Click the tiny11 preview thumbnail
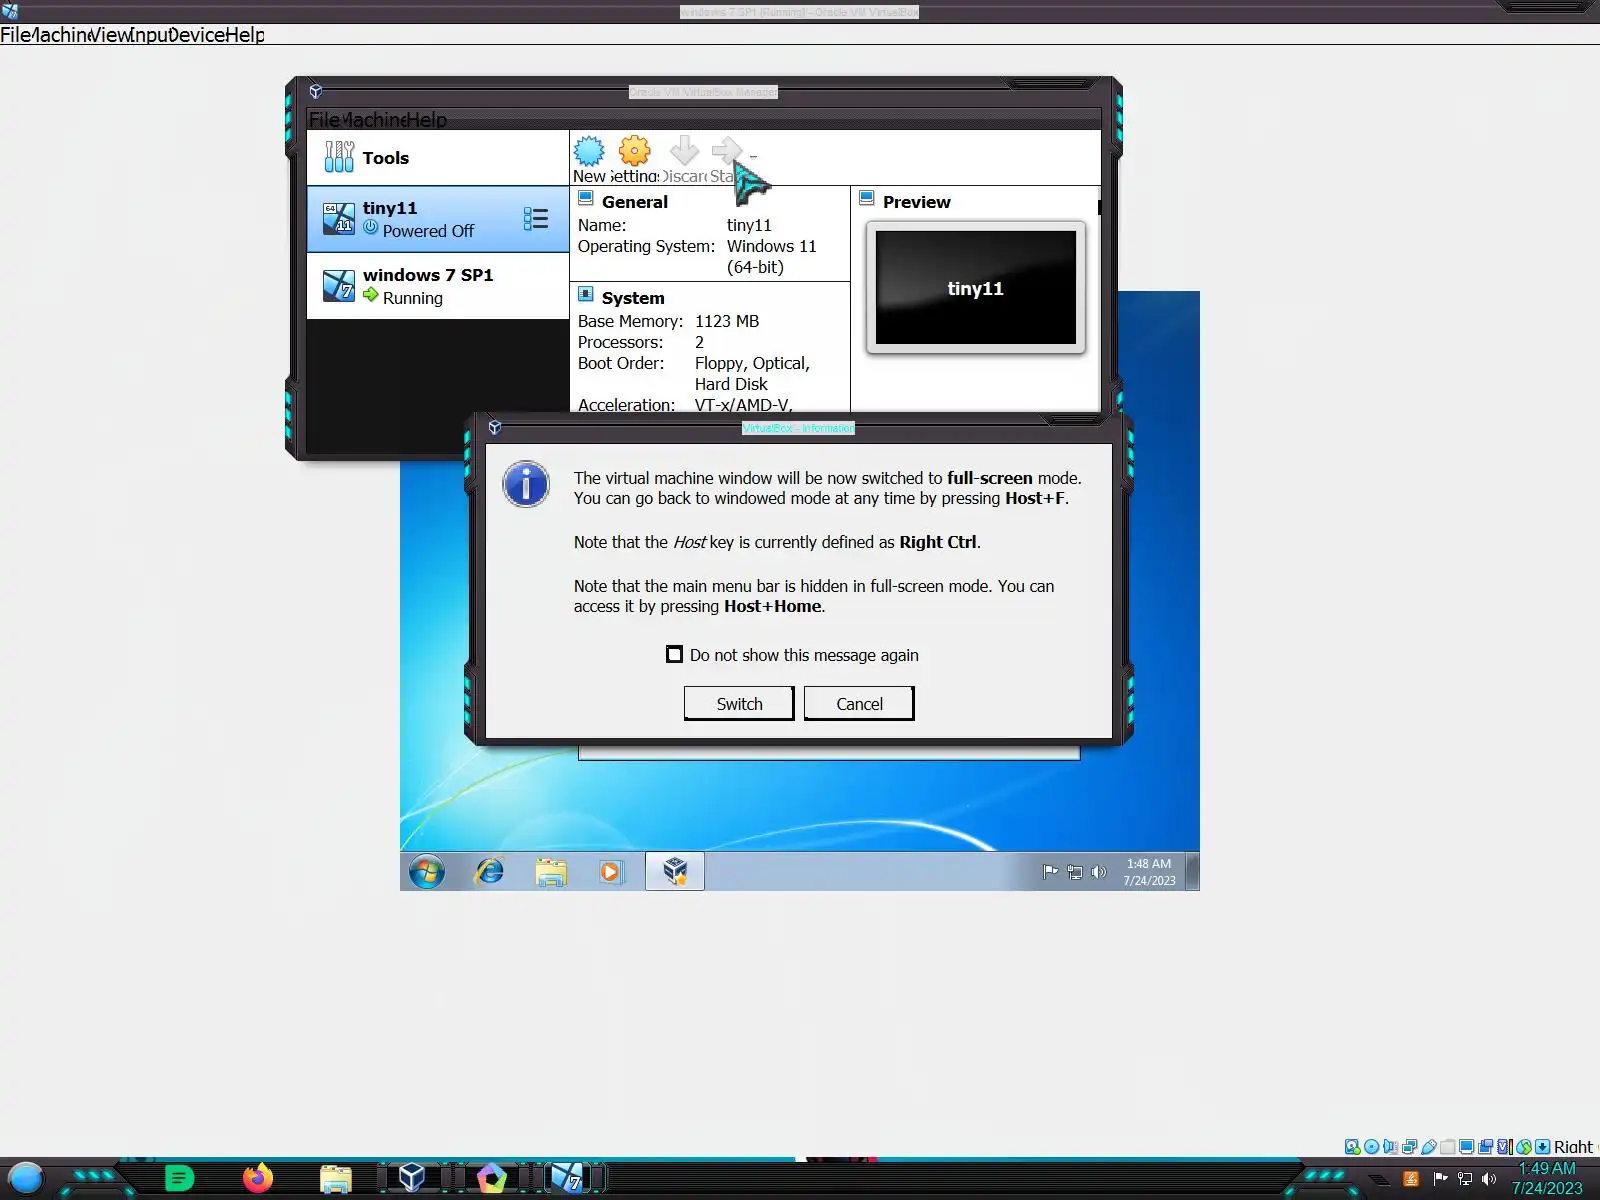Image resolution: width=1600 pixels, height=1200 pixels. 976,288
